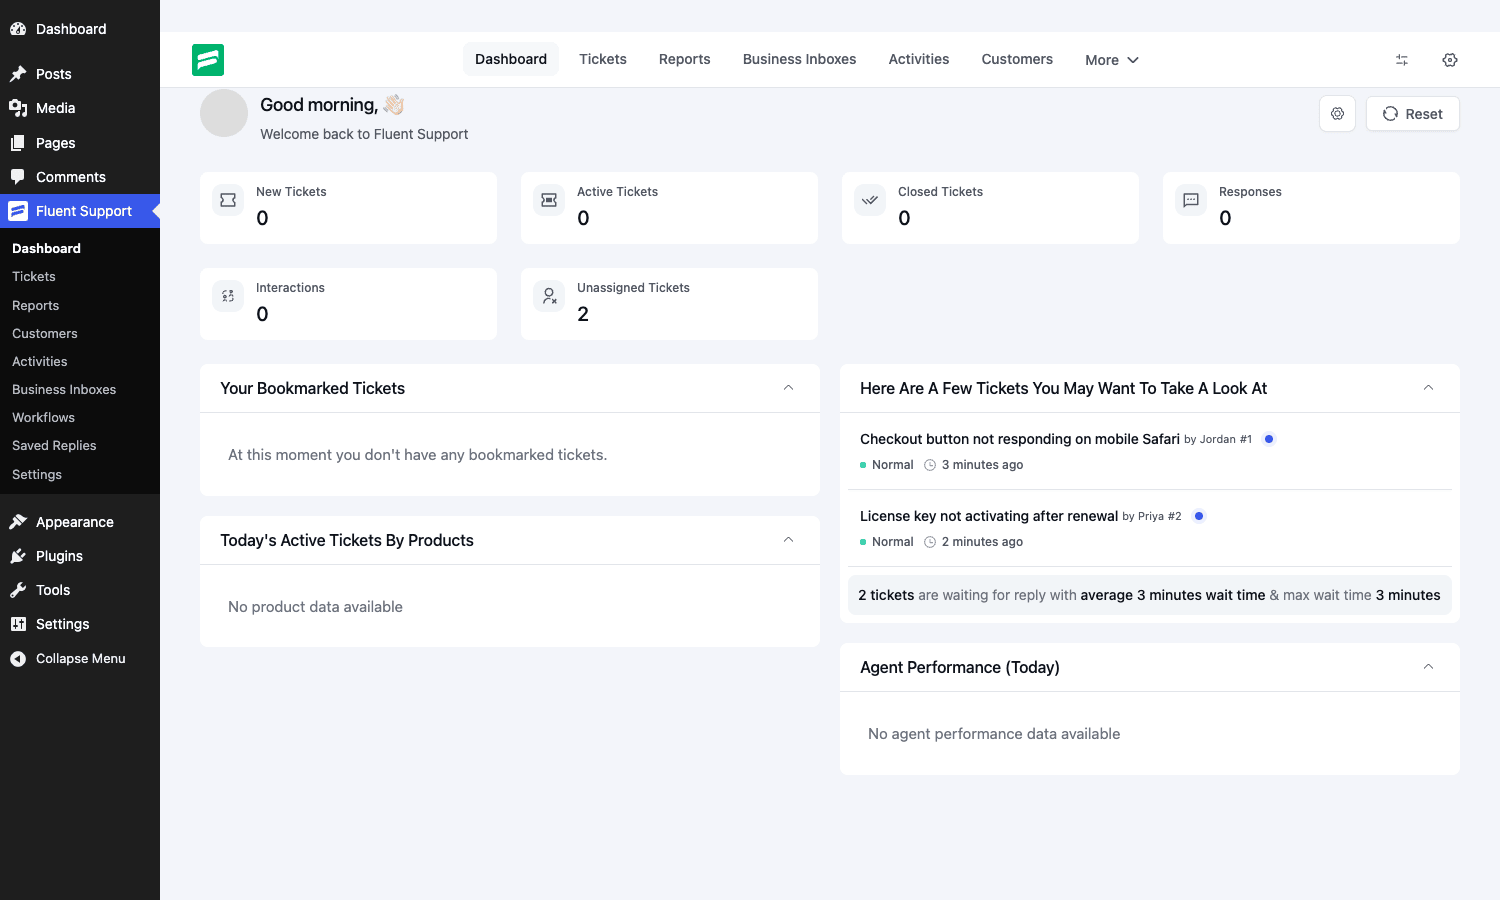Click the 'New Tickets' stat label
The width and height of the screenshot is (1500, 900).
click(291, 192)
